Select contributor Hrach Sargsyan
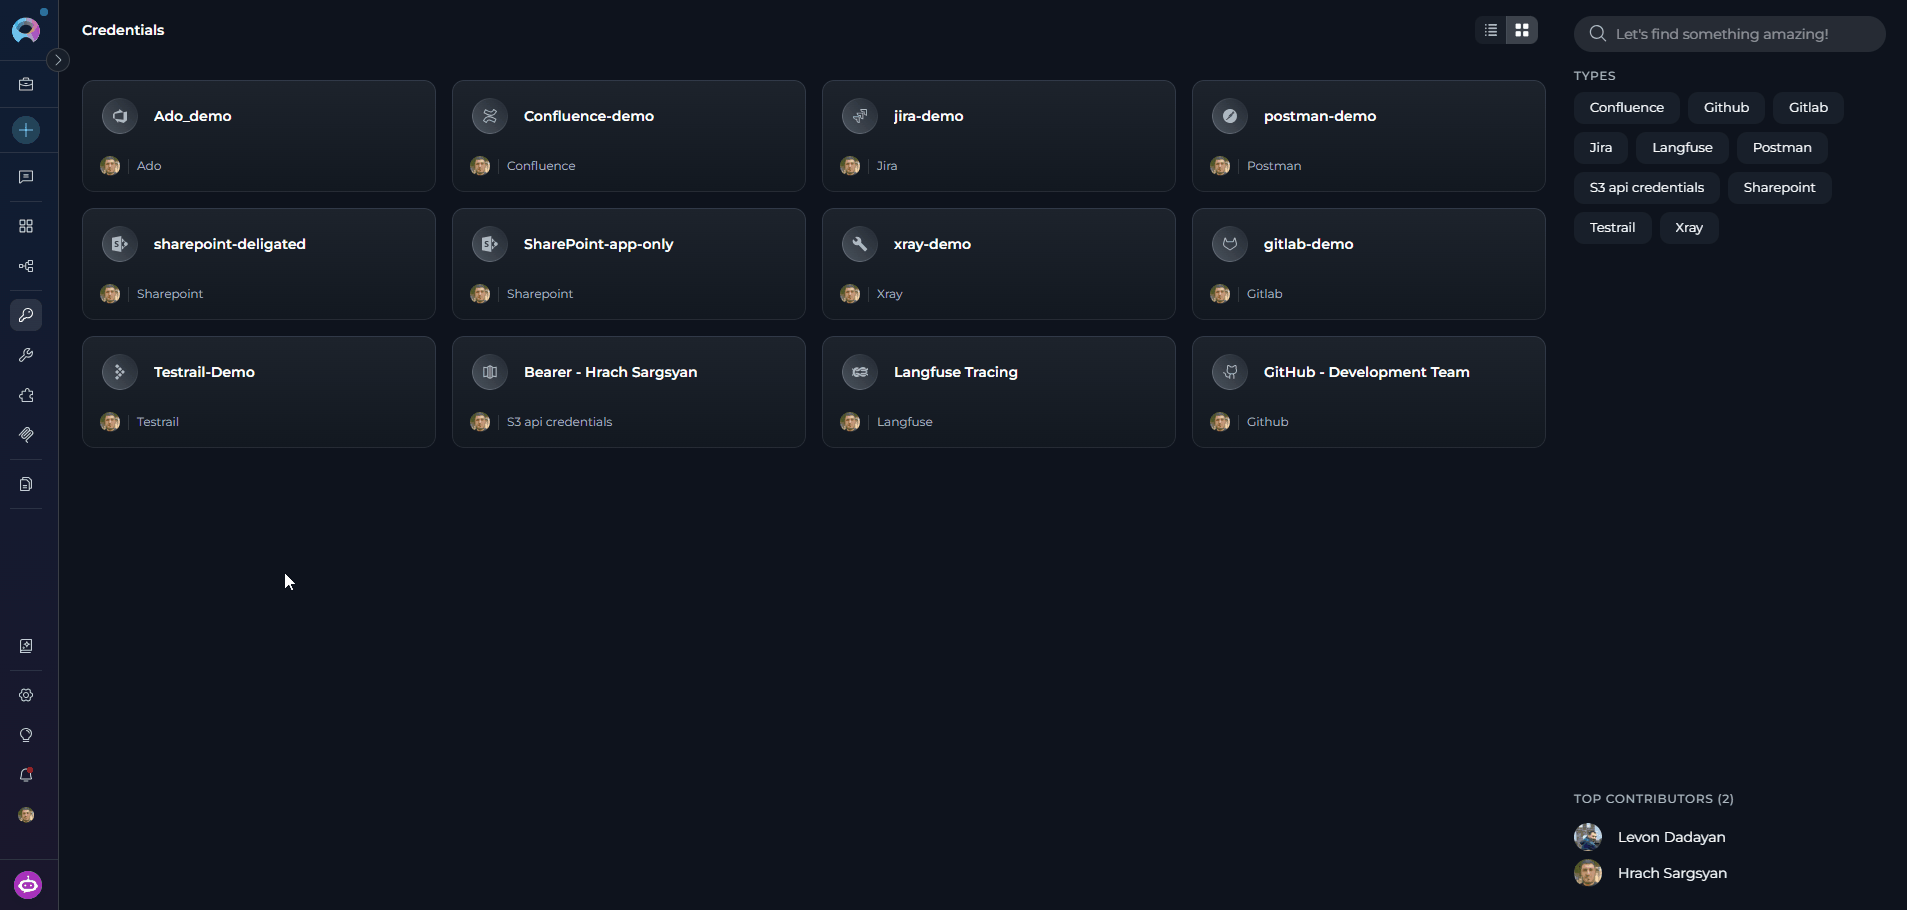 [1651, 873]
